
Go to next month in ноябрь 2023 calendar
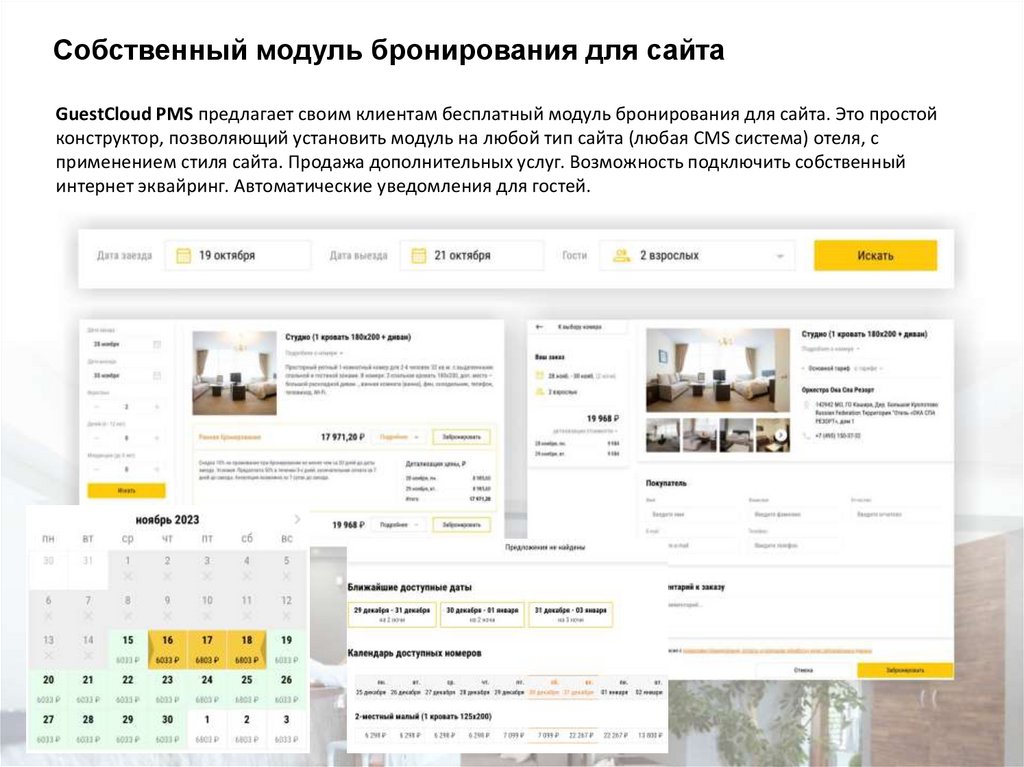pos(297,519)
